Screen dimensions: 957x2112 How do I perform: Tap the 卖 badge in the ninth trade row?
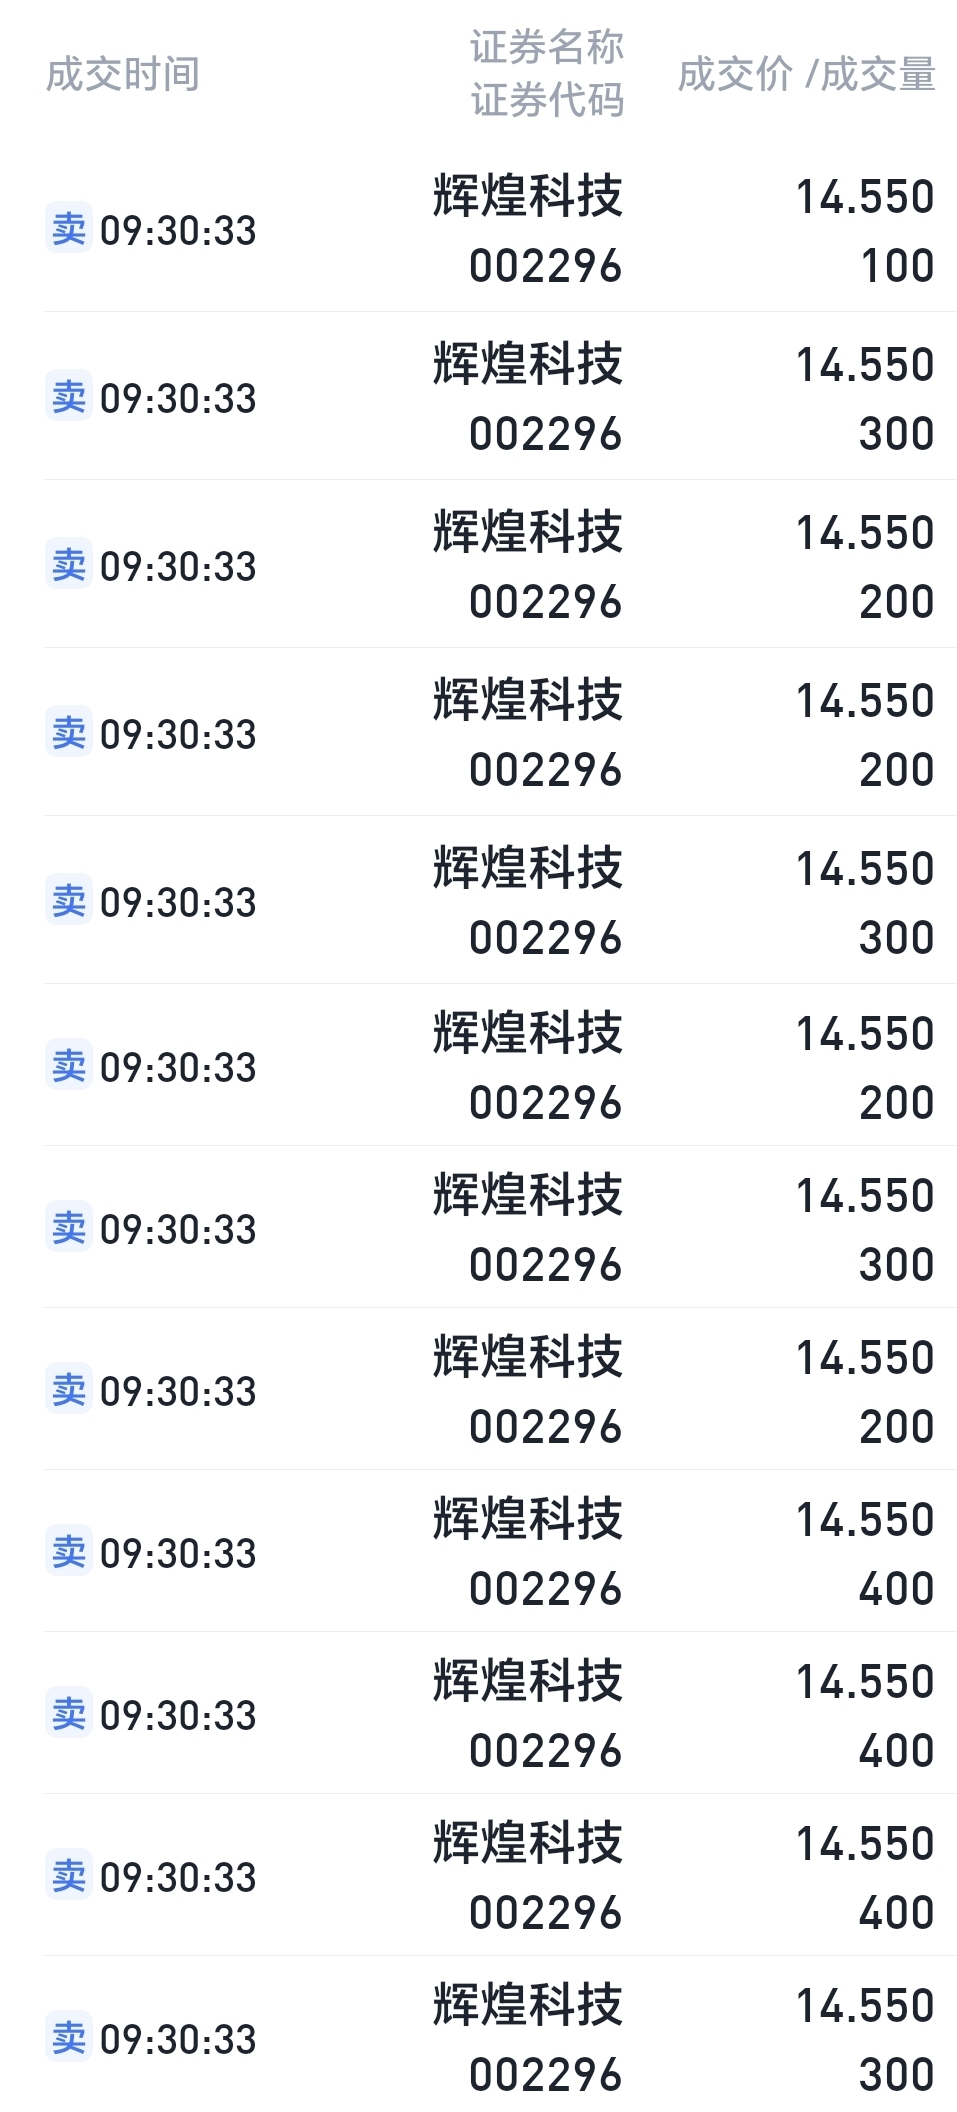coord(69,1552)
